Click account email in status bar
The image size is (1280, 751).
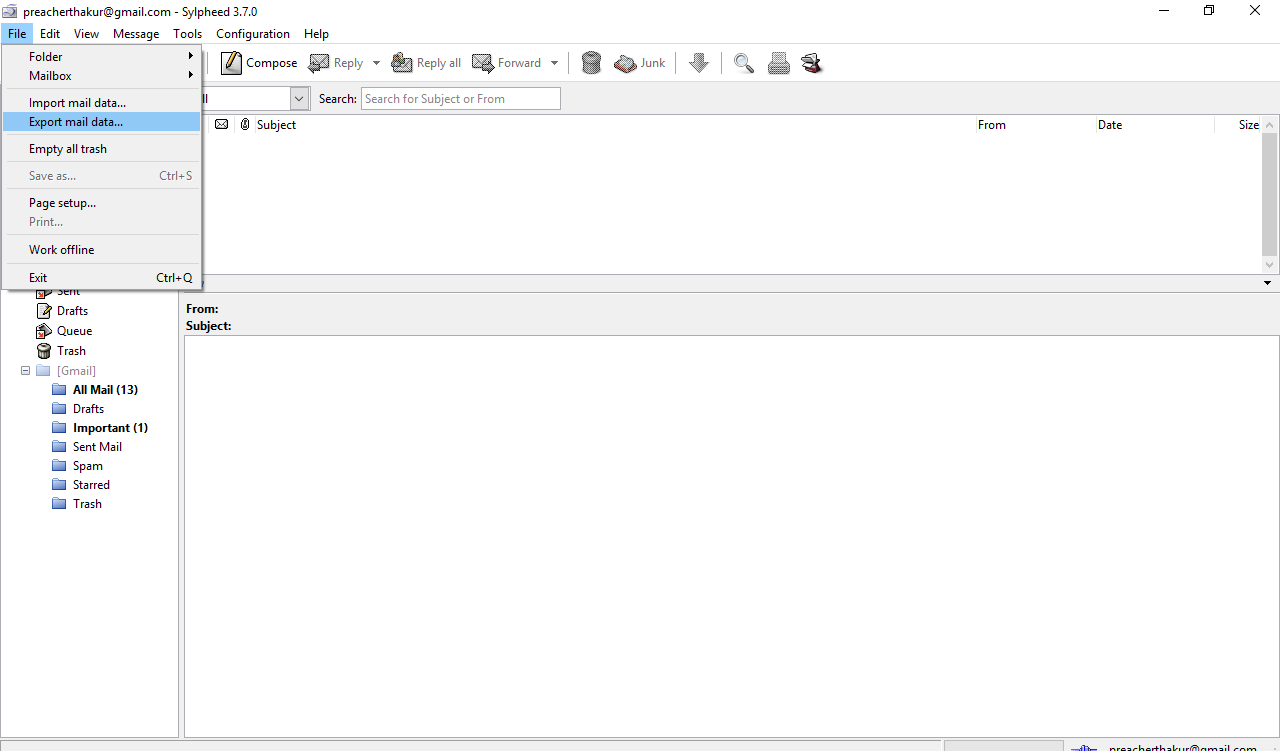(1183, 747)
